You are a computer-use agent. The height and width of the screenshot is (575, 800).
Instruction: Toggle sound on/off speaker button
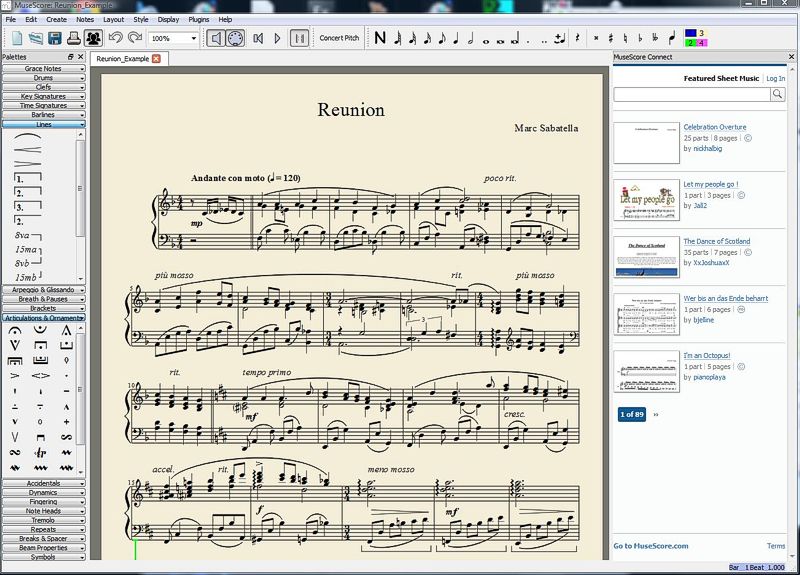(x=216, y=38)
